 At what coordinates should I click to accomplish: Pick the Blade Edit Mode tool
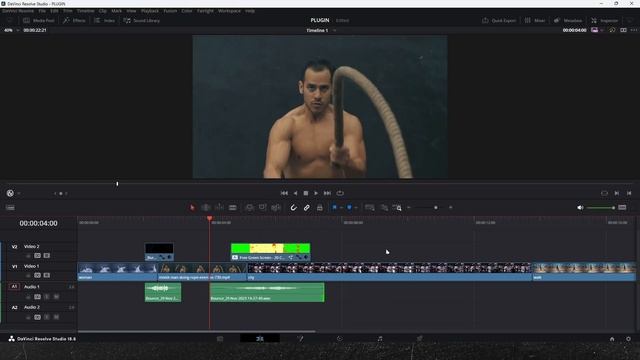click(233, 208)
